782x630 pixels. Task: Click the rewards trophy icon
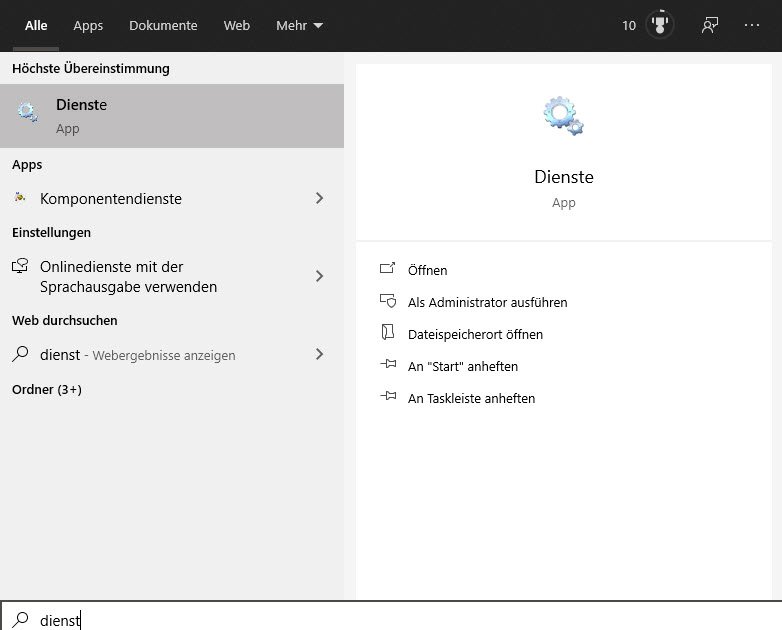coord(659,25)
